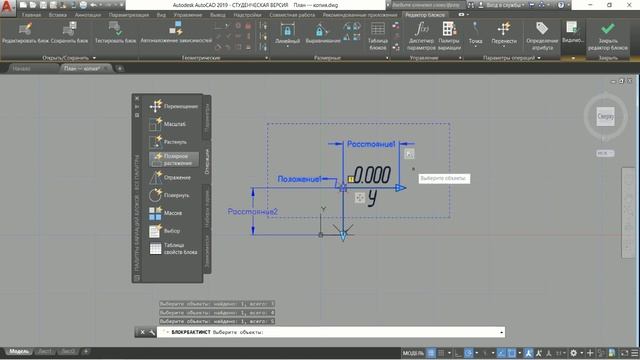
Task: Toggle snap mode in the status bar
Action: click(441, 353)
